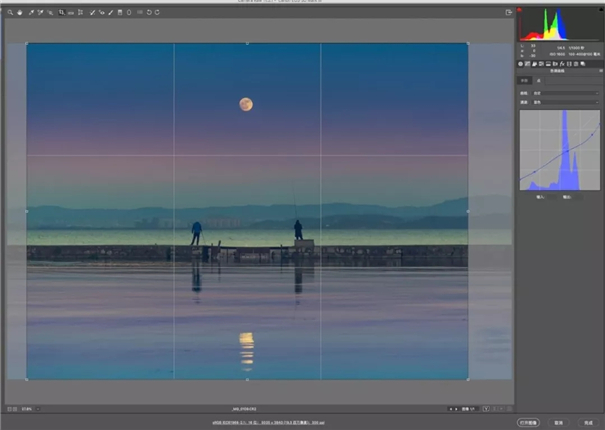Rotate image 90 degrees counterclockwise

151,12
